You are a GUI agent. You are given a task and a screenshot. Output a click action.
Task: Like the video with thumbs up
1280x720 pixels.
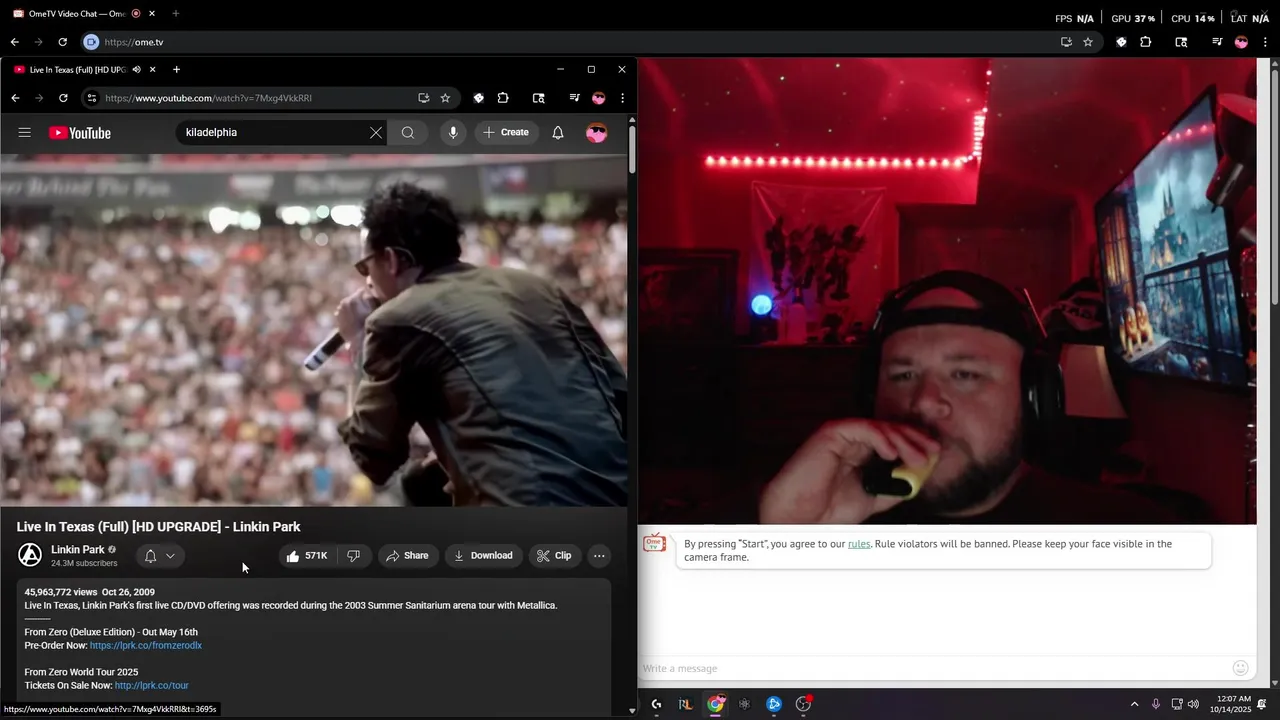[307, 556]
